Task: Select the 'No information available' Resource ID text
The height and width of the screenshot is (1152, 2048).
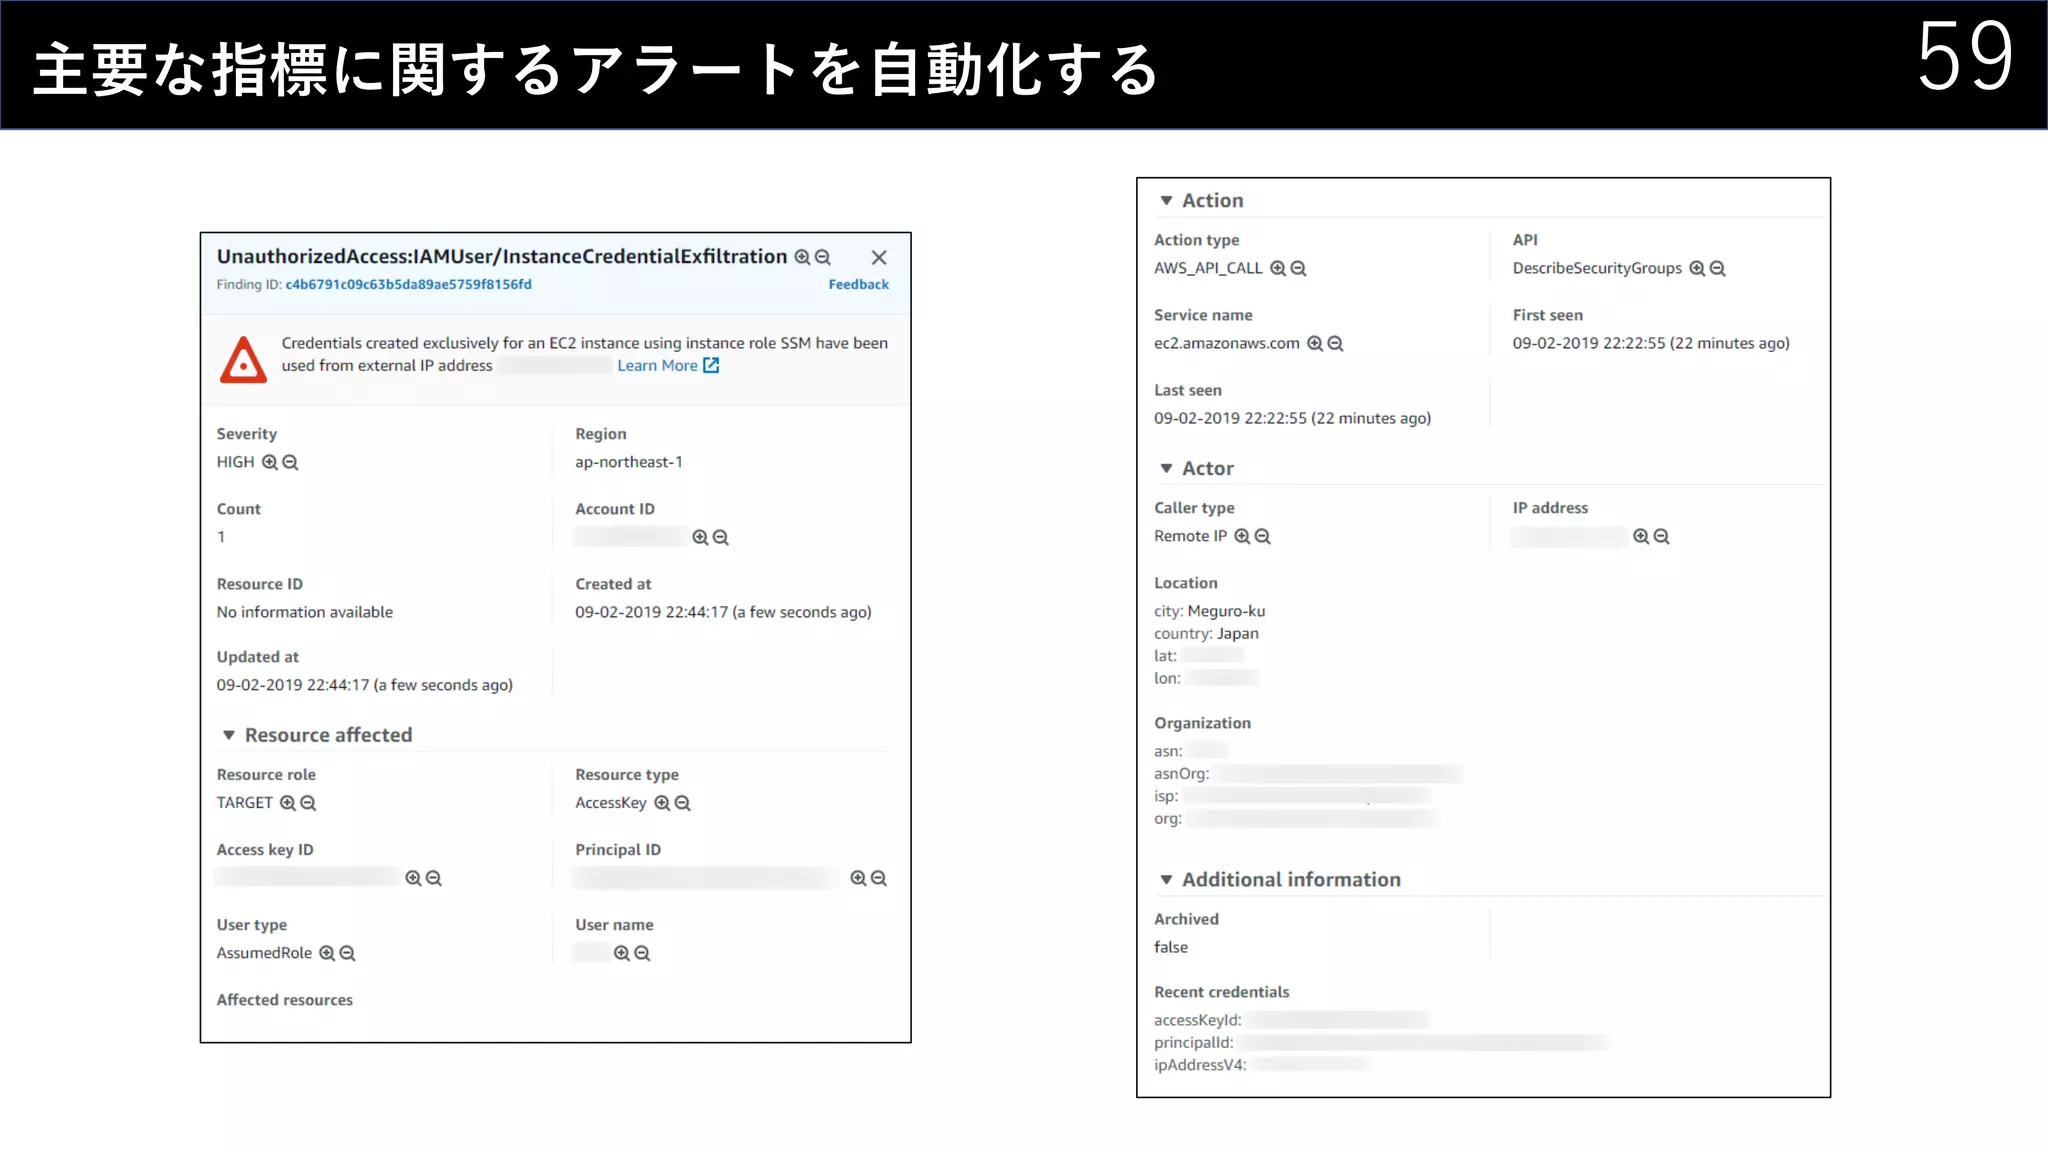Action: [x=305, y=612]
